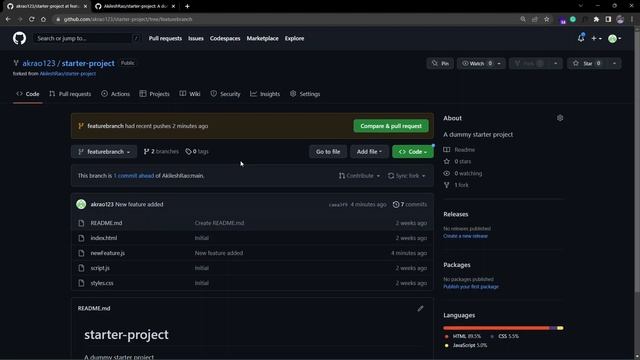This screenshot has height=360, width=640.
Task: Open the user avatar menu
Action: [614, 38]
